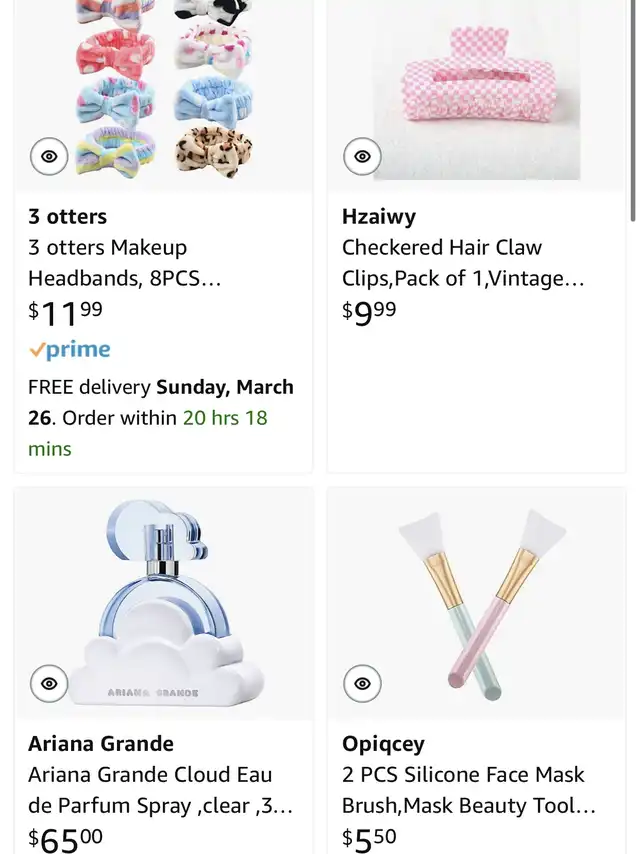Tap eye icon on 3 otters headbands
The width and height of the screenshot is (640, 854).
pyautogui.click(x=49, y=156)
